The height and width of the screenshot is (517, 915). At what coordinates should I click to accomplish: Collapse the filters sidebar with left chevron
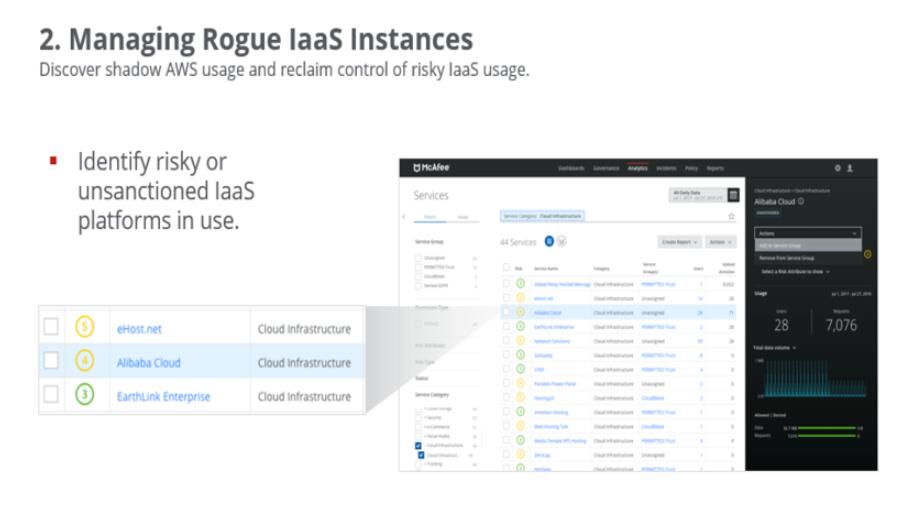pyautogui.click(x=404, y=217)
